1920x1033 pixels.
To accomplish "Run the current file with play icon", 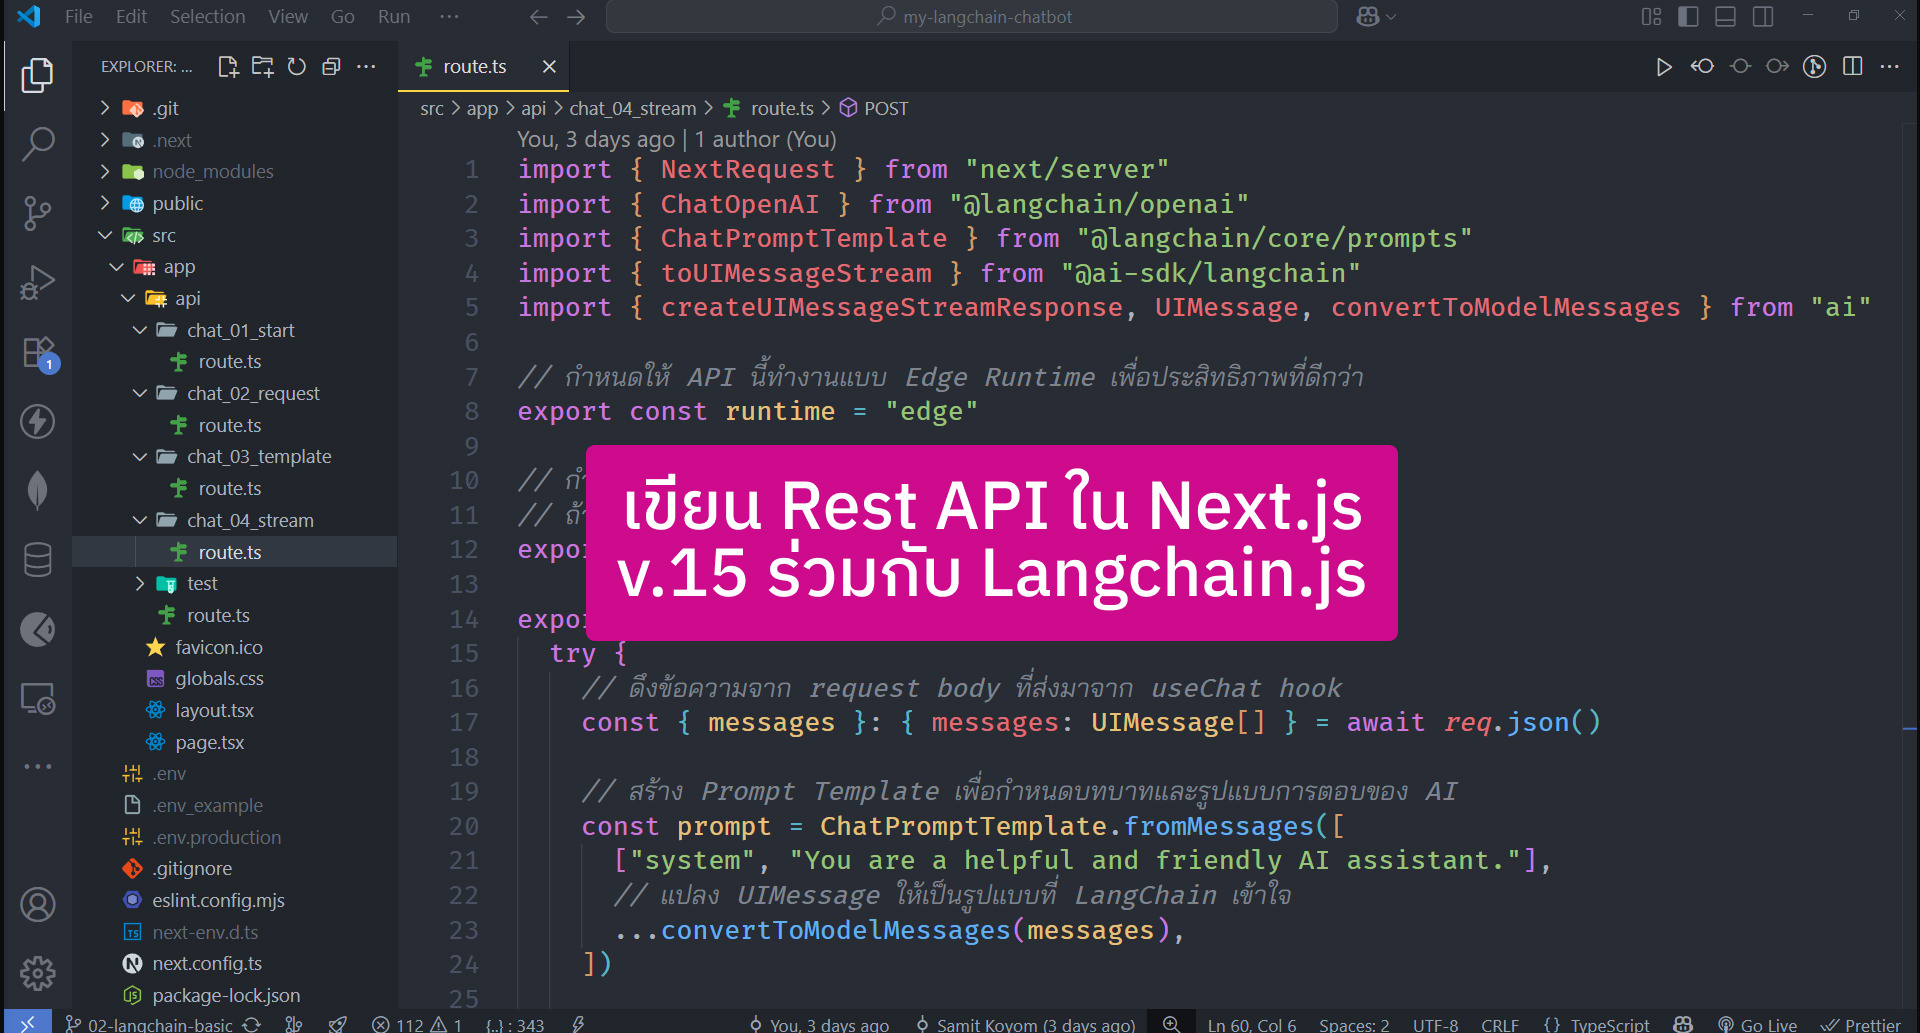I will pyautogui.click(x=1663, y=67).
